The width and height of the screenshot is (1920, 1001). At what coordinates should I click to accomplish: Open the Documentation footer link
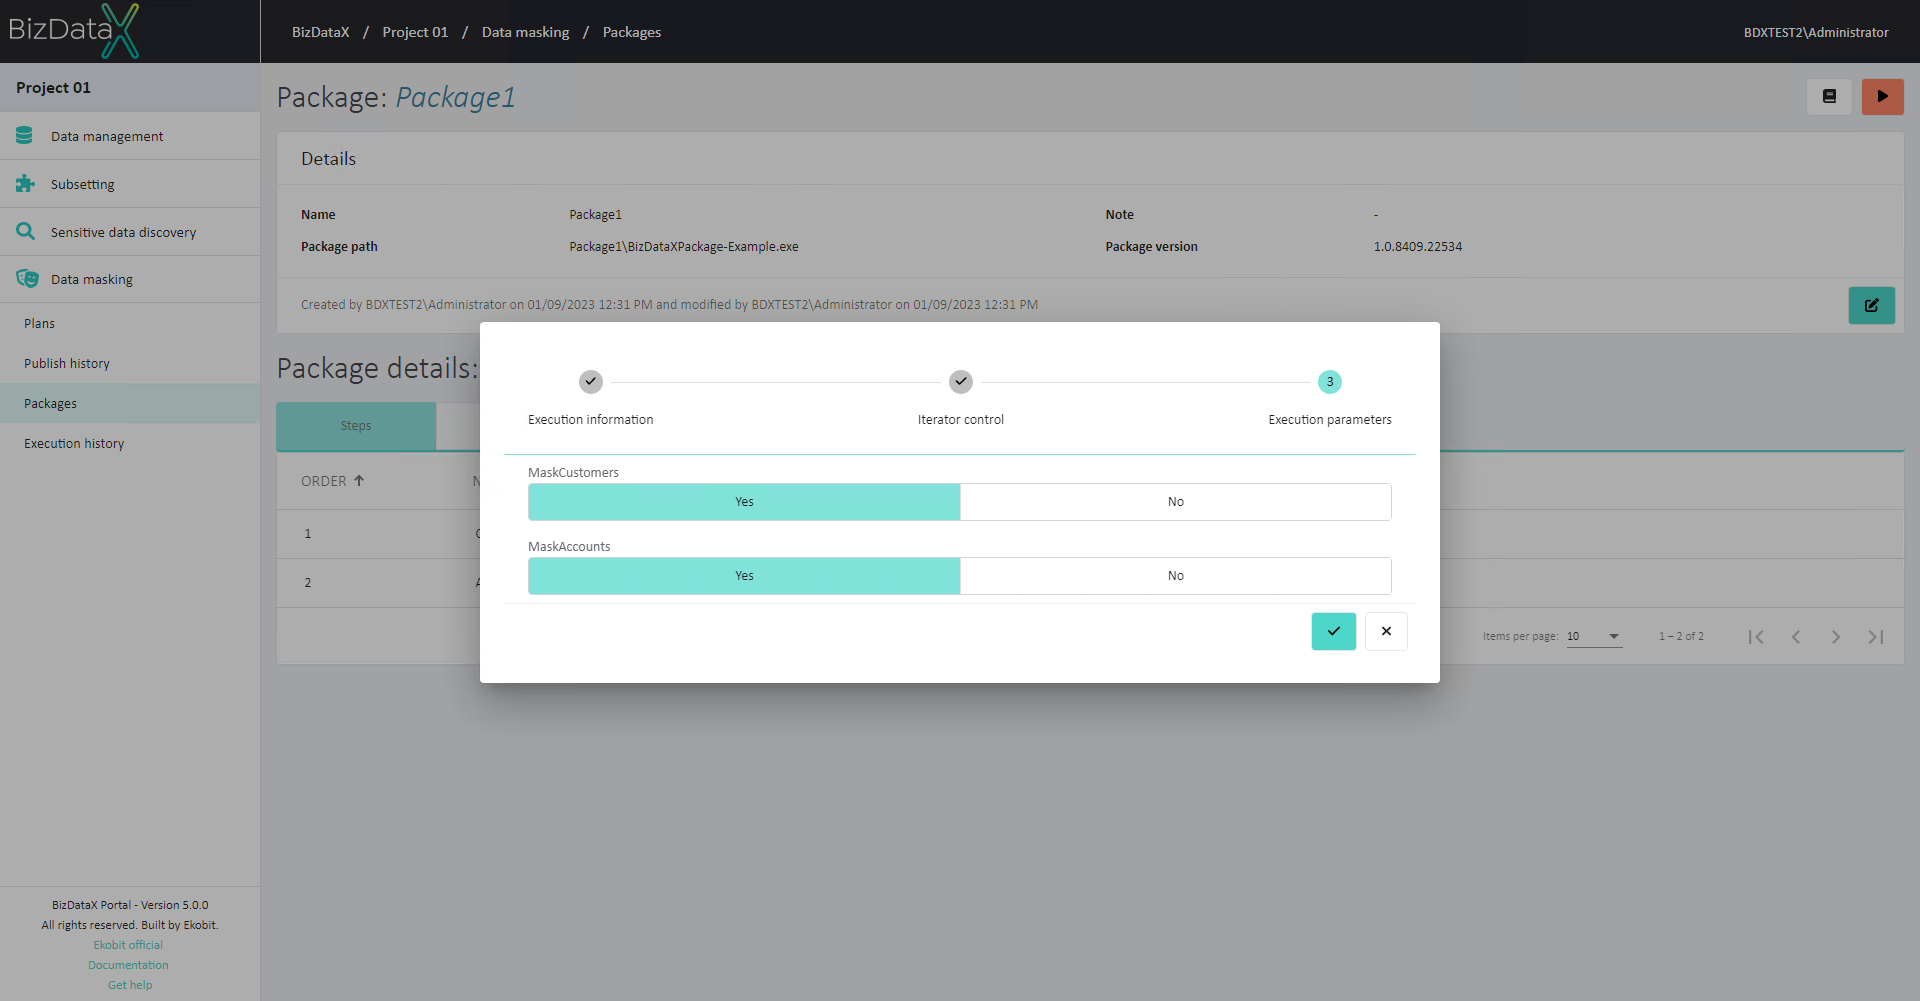[128, 965]
